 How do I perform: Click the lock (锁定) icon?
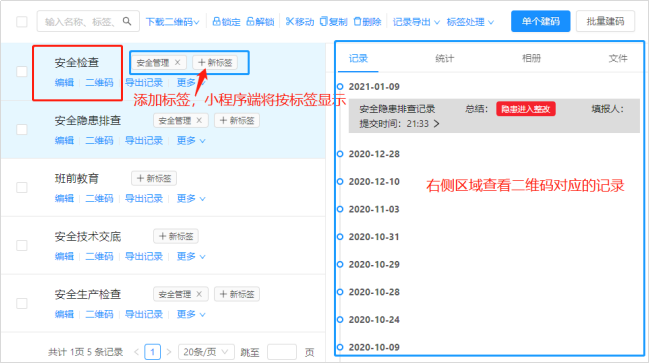pos(216,21)
